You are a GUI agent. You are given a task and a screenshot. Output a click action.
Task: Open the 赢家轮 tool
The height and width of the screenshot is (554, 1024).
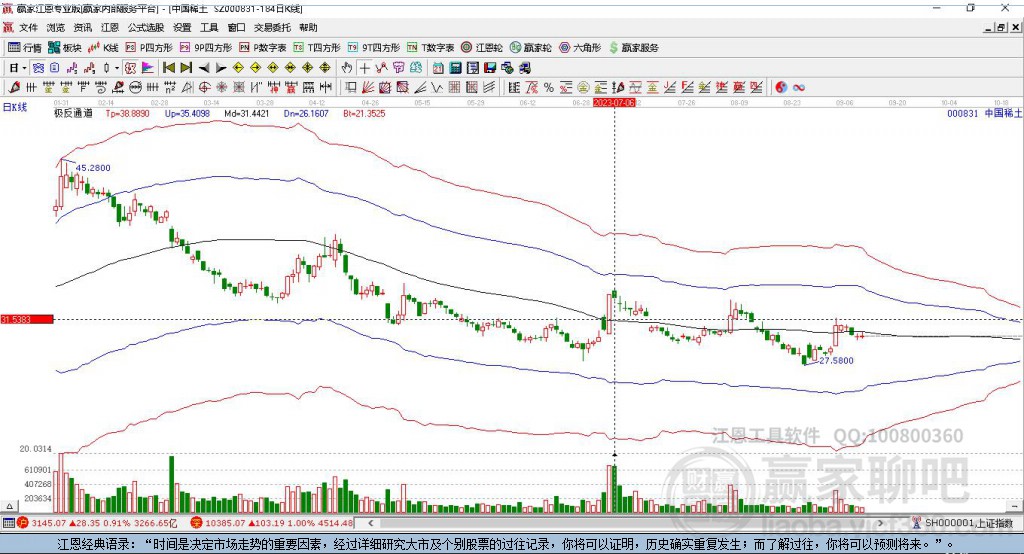click(x=530, y=48)
